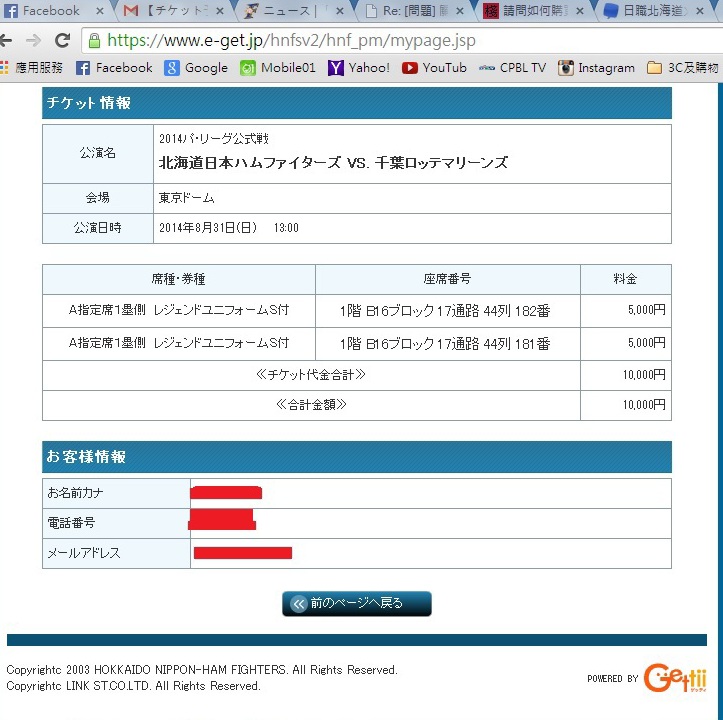Image resolution: width=723 pixels, height=720 pixels.
Task: Select the 5,000円 price for seat 181番
Action: tap(646, 342)
